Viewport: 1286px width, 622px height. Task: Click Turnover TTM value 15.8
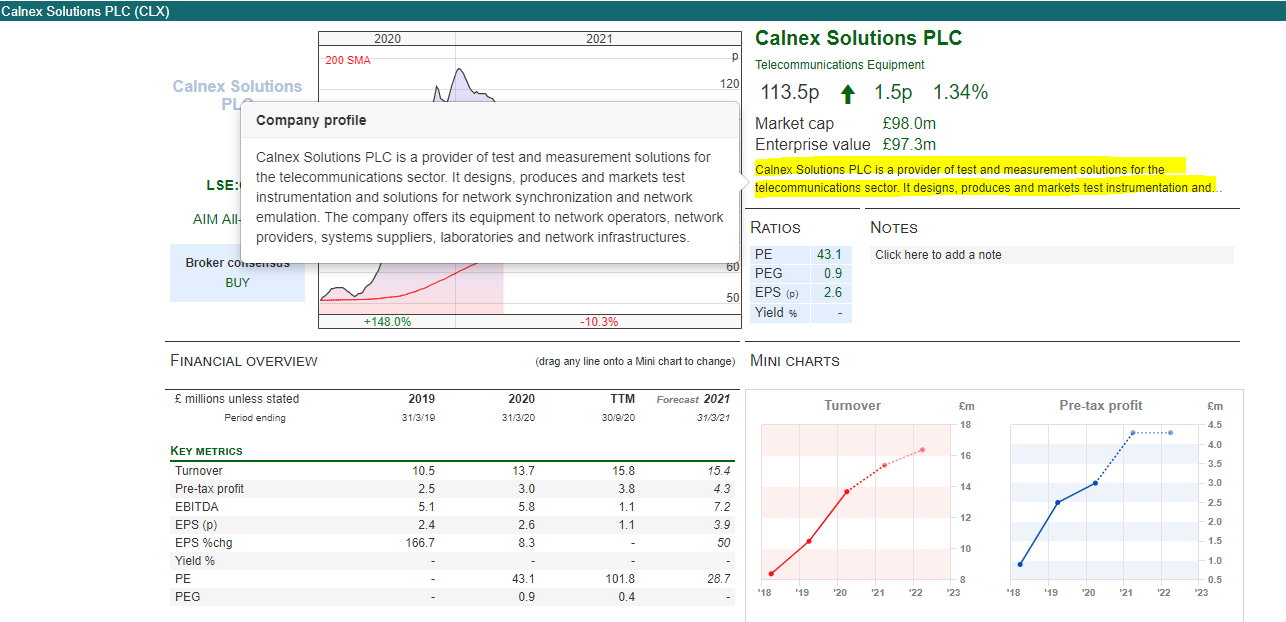tap(624, 471)
